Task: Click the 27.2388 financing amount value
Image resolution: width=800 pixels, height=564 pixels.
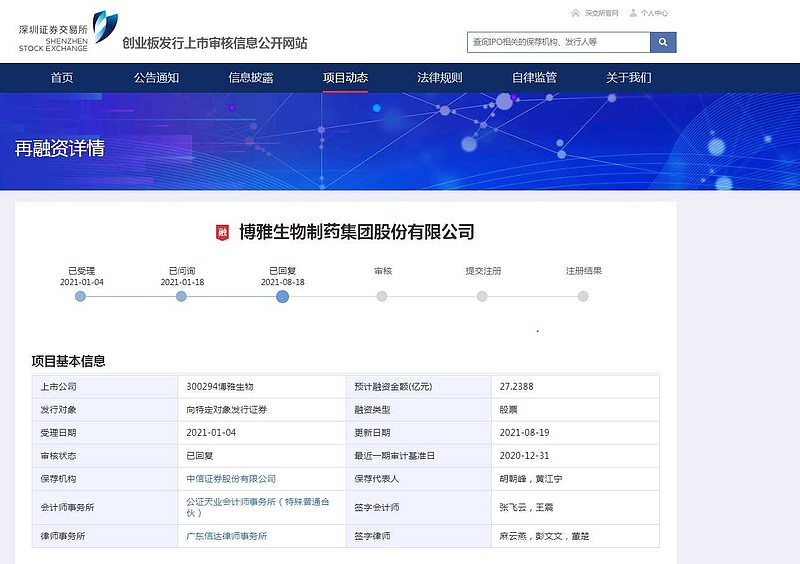Action: tap(516, 387)
